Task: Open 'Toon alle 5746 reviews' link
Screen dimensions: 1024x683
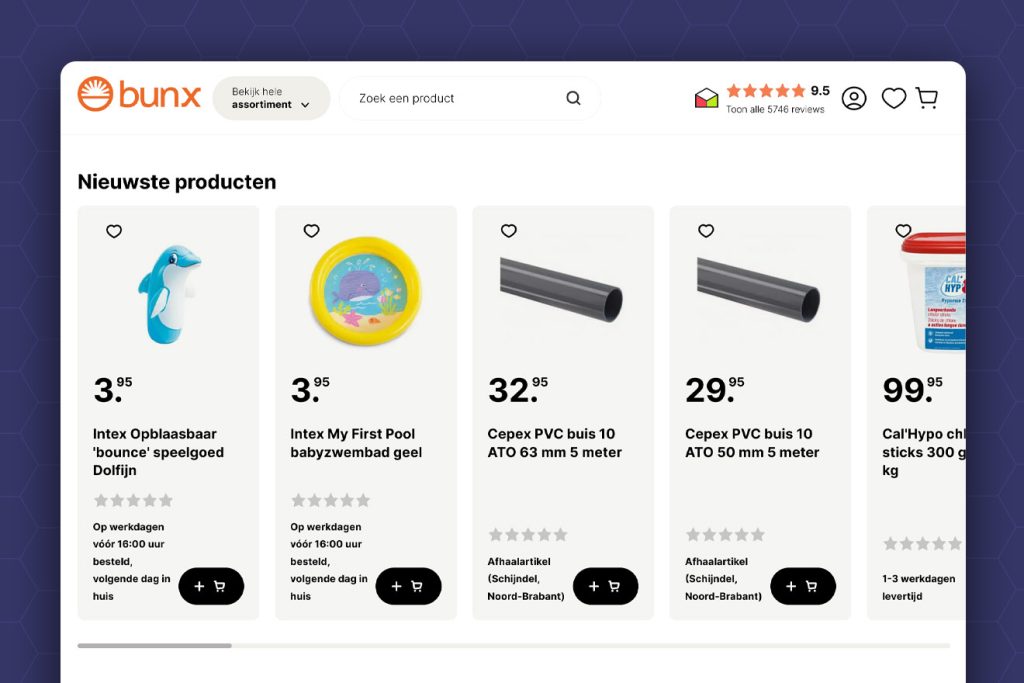Action: pos(775,109)
